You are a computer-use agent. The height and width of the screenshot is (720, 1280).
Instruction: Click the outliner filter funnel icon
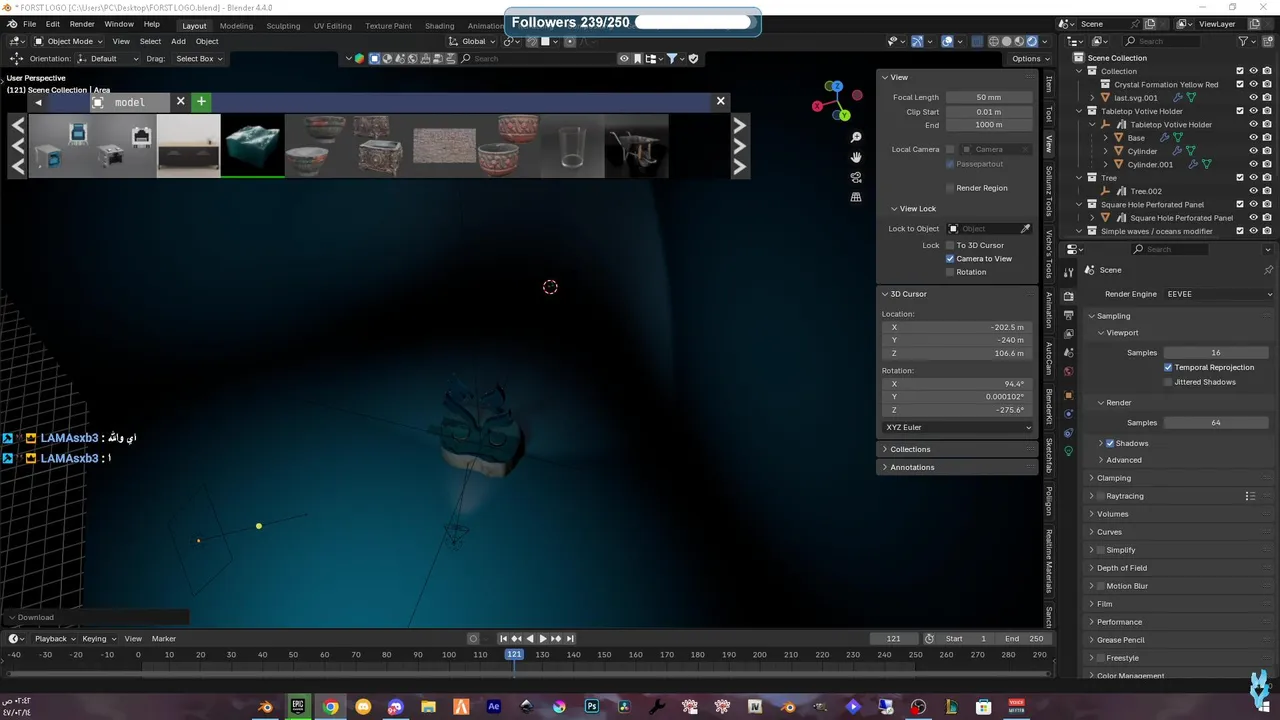1244,41
